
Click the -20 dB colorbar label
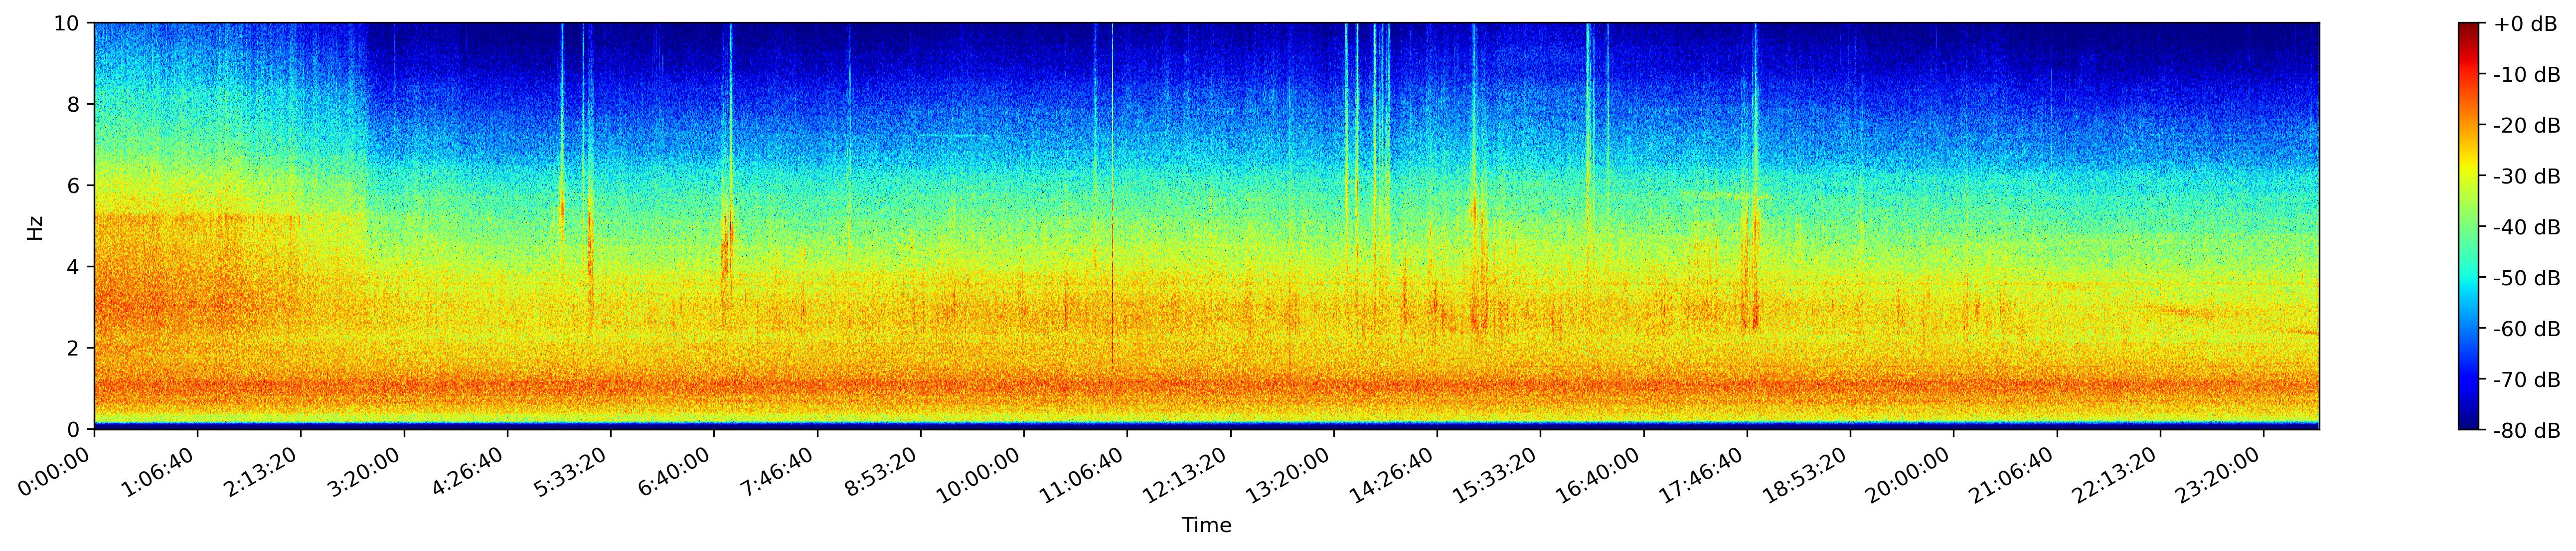pyautogui.click(x=2526, y=125)
